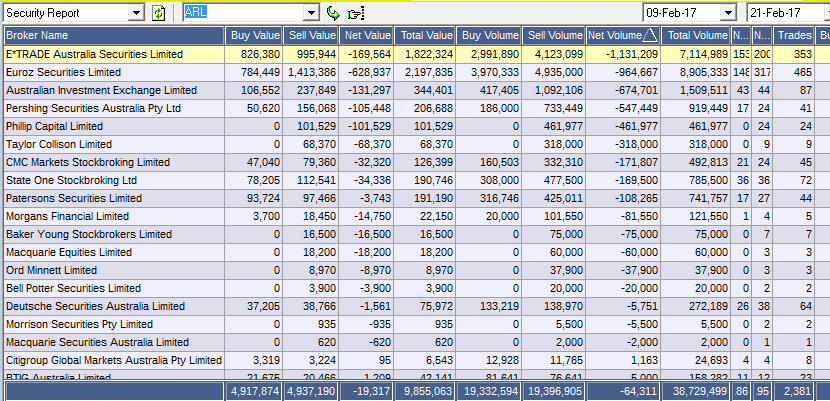This screenshot has height=401, width=830.
Task: Select Euroz Securities Limited broker row
Action: click(x=415, y=72)
